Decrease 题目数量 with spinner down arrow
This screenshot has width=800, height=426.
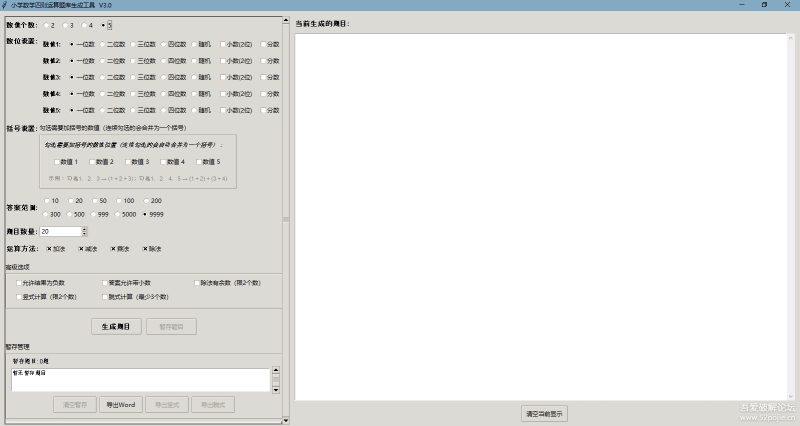[85, 234]
